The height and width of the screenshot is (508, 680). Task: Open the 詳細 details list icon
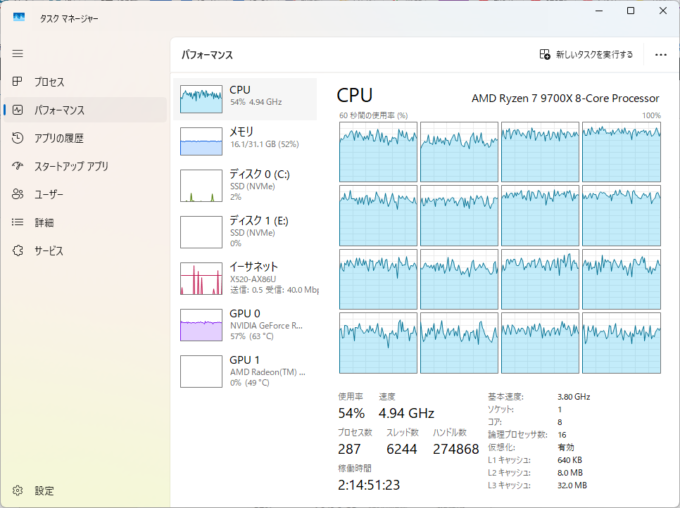click(x=17, y=222)
